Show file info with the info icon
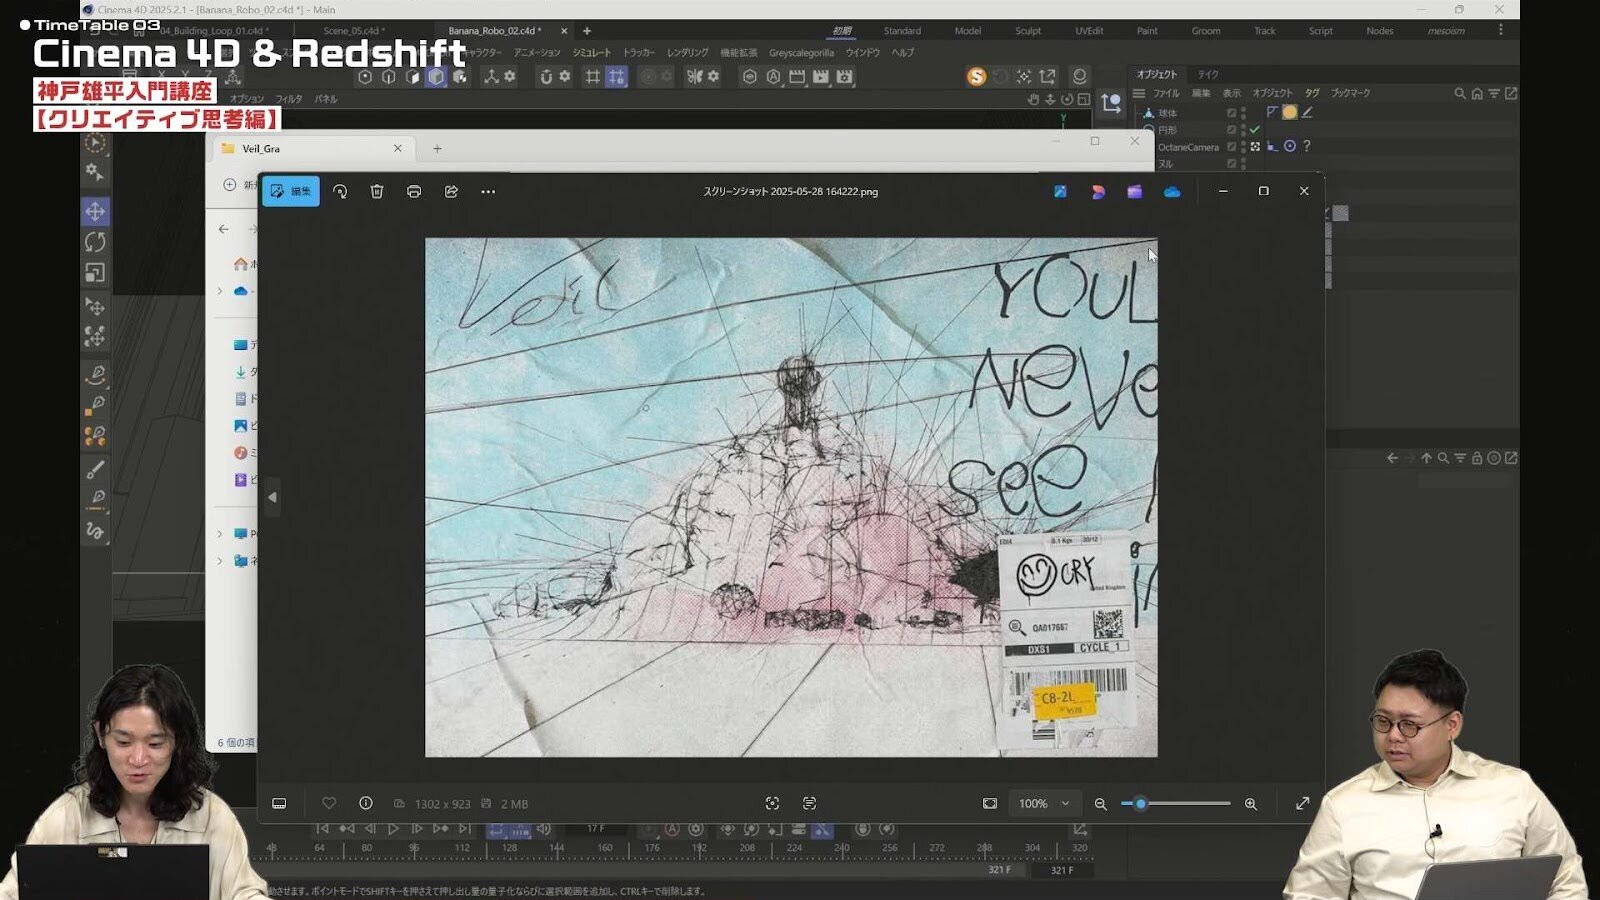The width and height of the screenshot is (1600, 900). coord(366,803)
